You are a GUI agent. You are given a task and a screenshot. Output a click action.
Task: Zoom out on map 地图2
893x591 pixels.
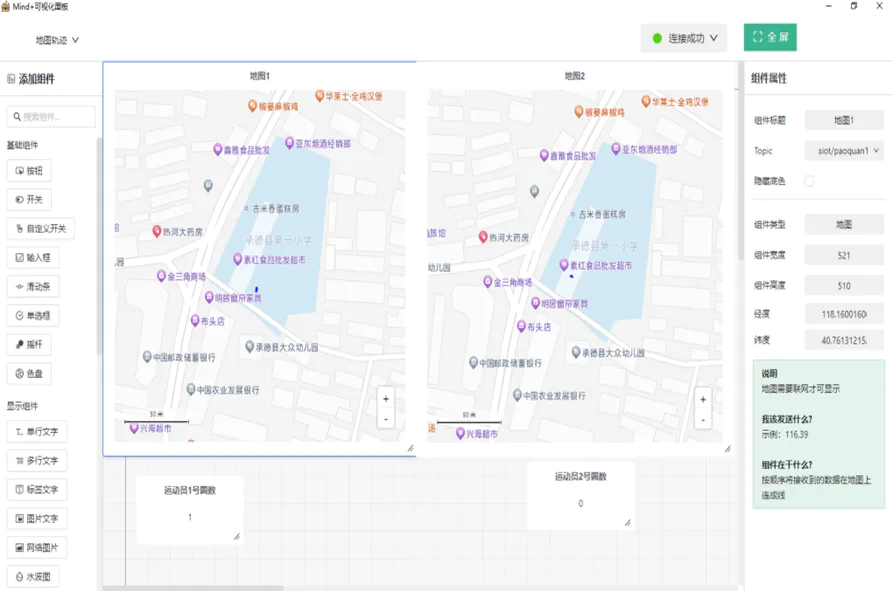click(703, 420)
